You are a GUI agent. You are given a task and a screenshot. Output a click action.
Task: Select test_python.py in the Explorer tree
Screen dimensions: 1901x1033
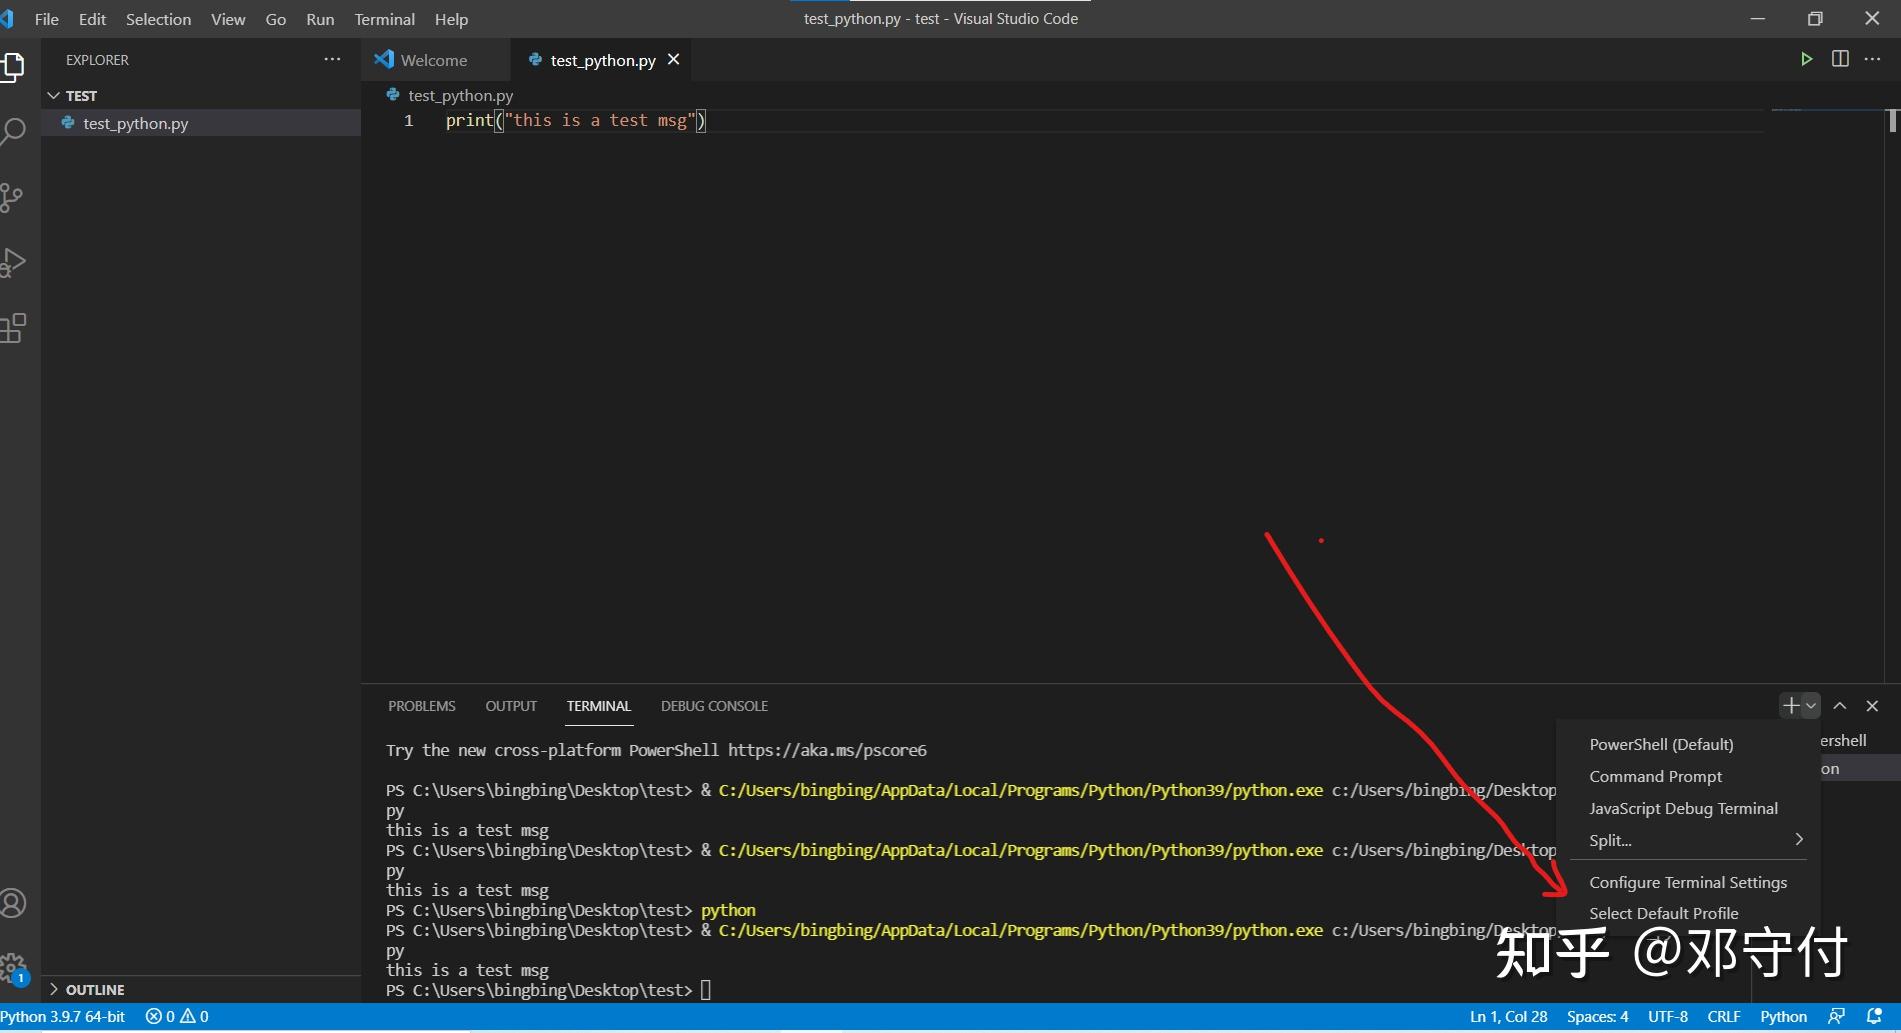coord(200,123)
